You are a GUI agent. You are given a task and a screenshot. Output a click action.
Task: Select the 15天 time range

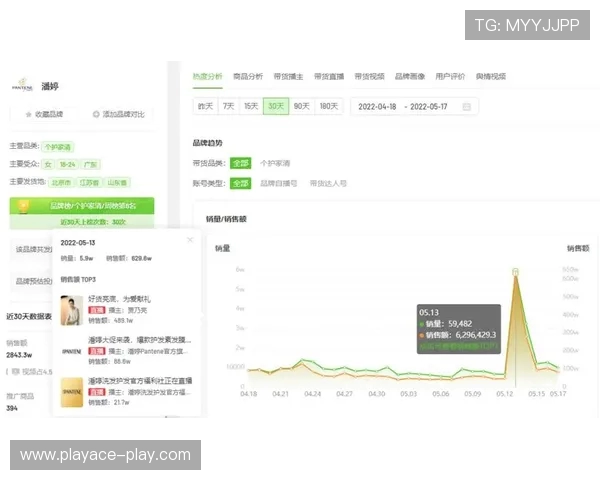[x=251, y=106]
